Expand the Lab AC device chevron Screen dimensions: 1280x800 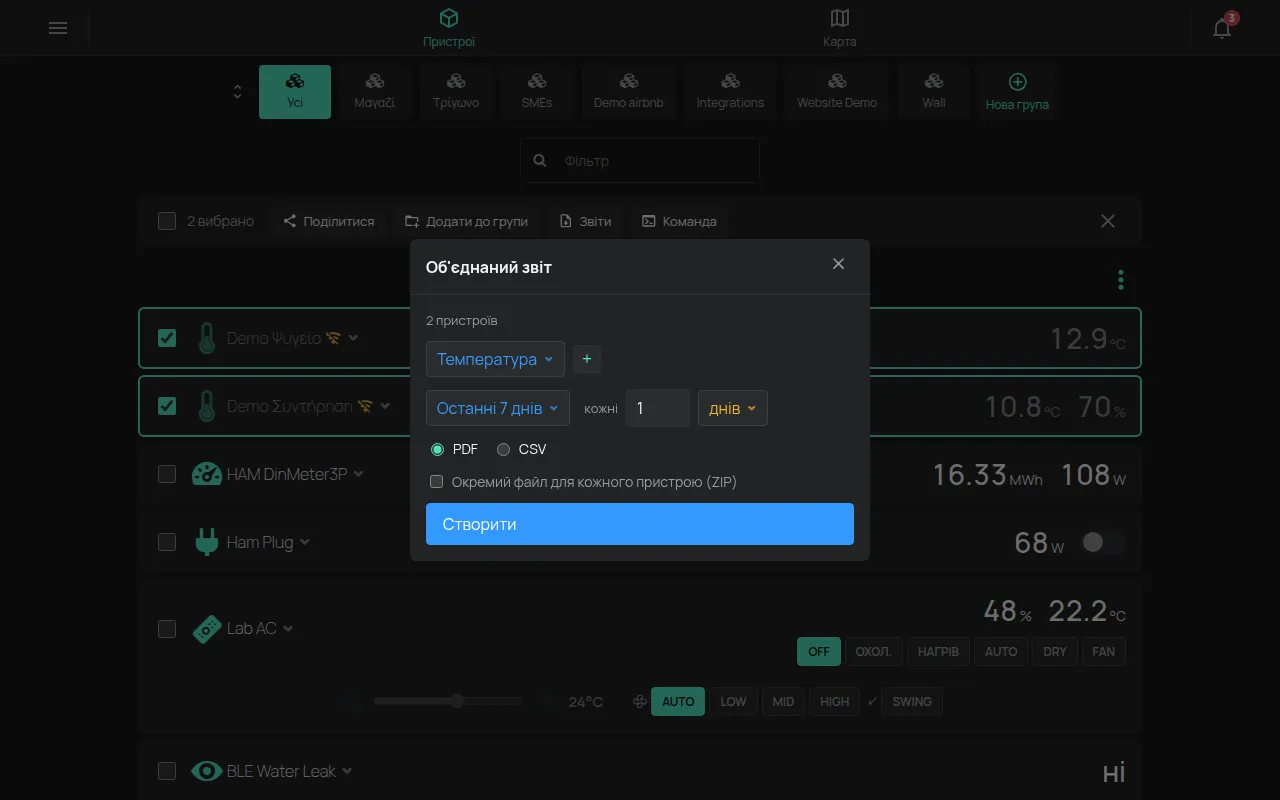288,629
